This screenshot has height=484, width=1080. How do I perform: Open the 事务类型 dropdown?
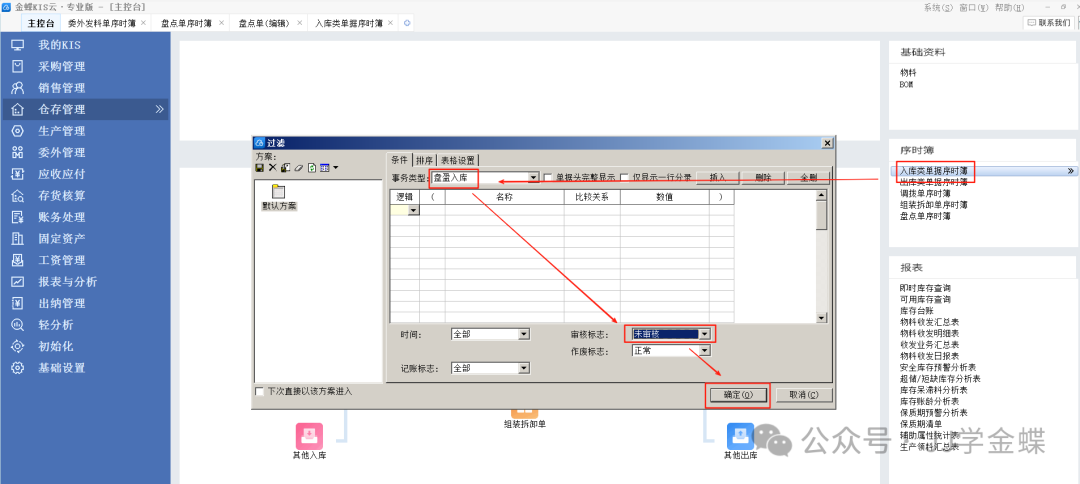pyautogui.click(x=533, y=177)
